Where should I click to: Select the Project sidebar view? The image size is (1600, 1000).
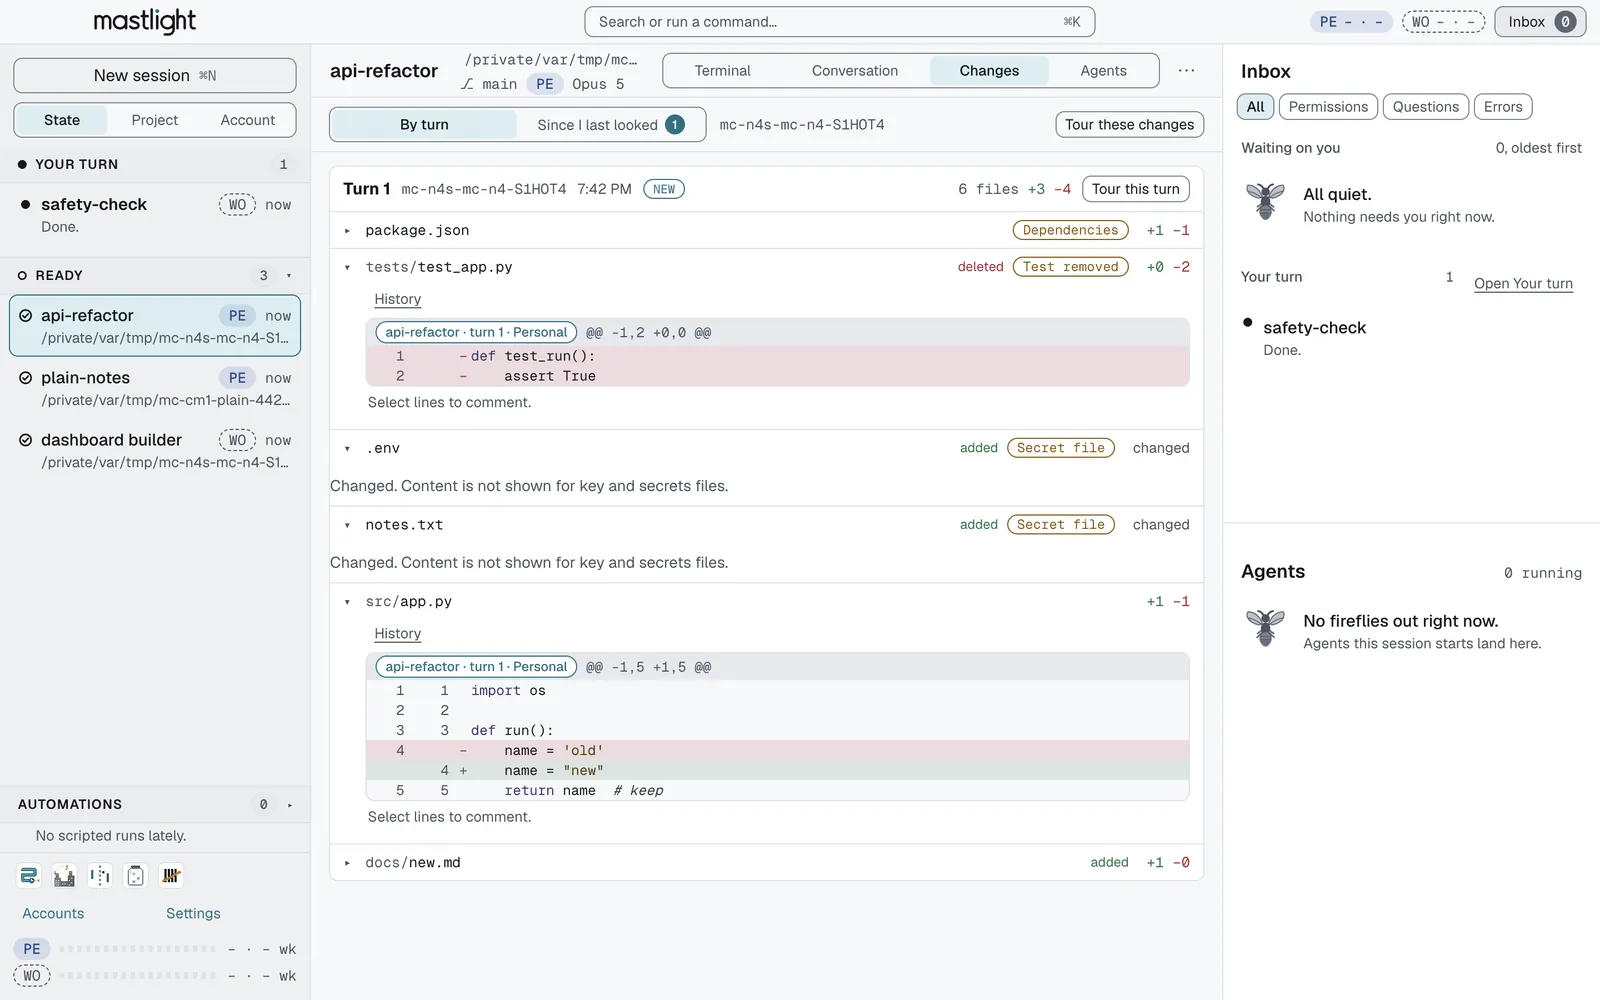155,120
